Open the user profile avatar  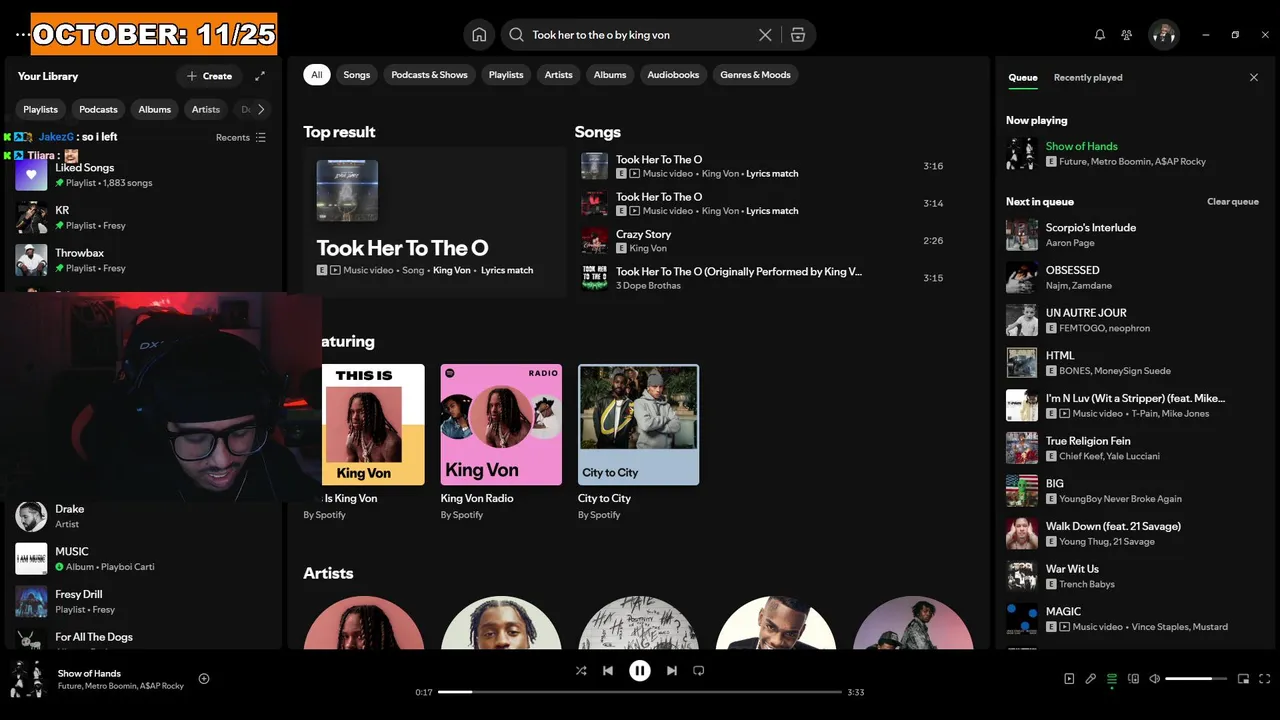[1163, 35]
